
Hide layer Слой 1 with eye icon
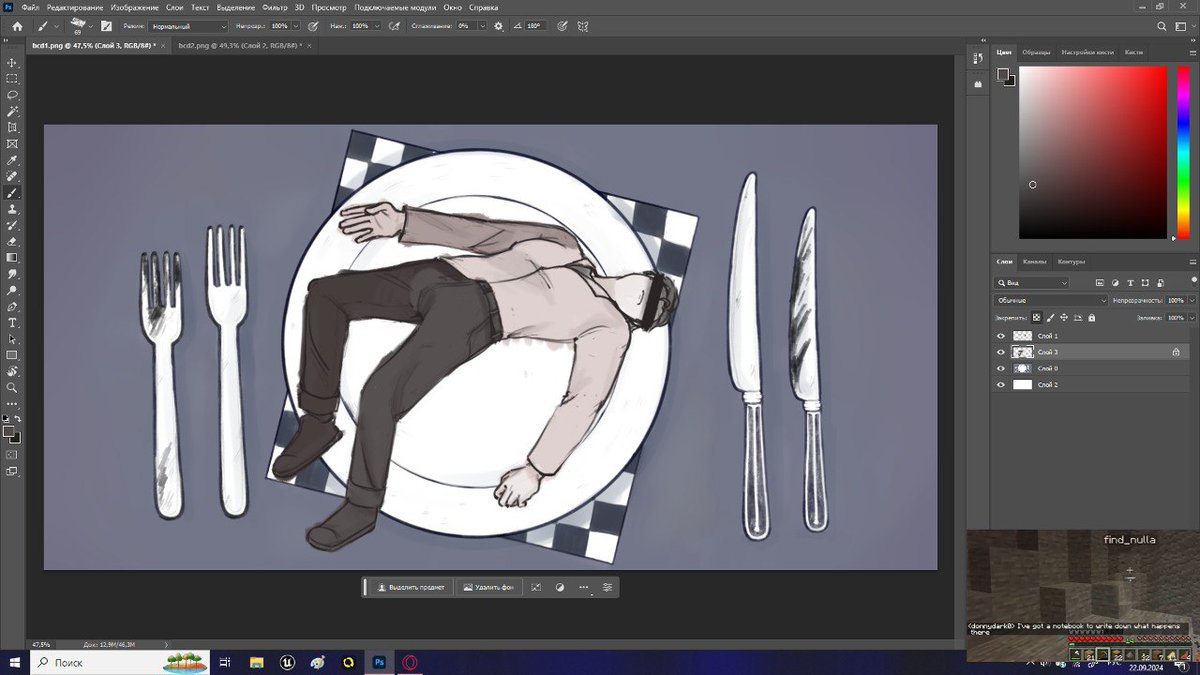1001,336
